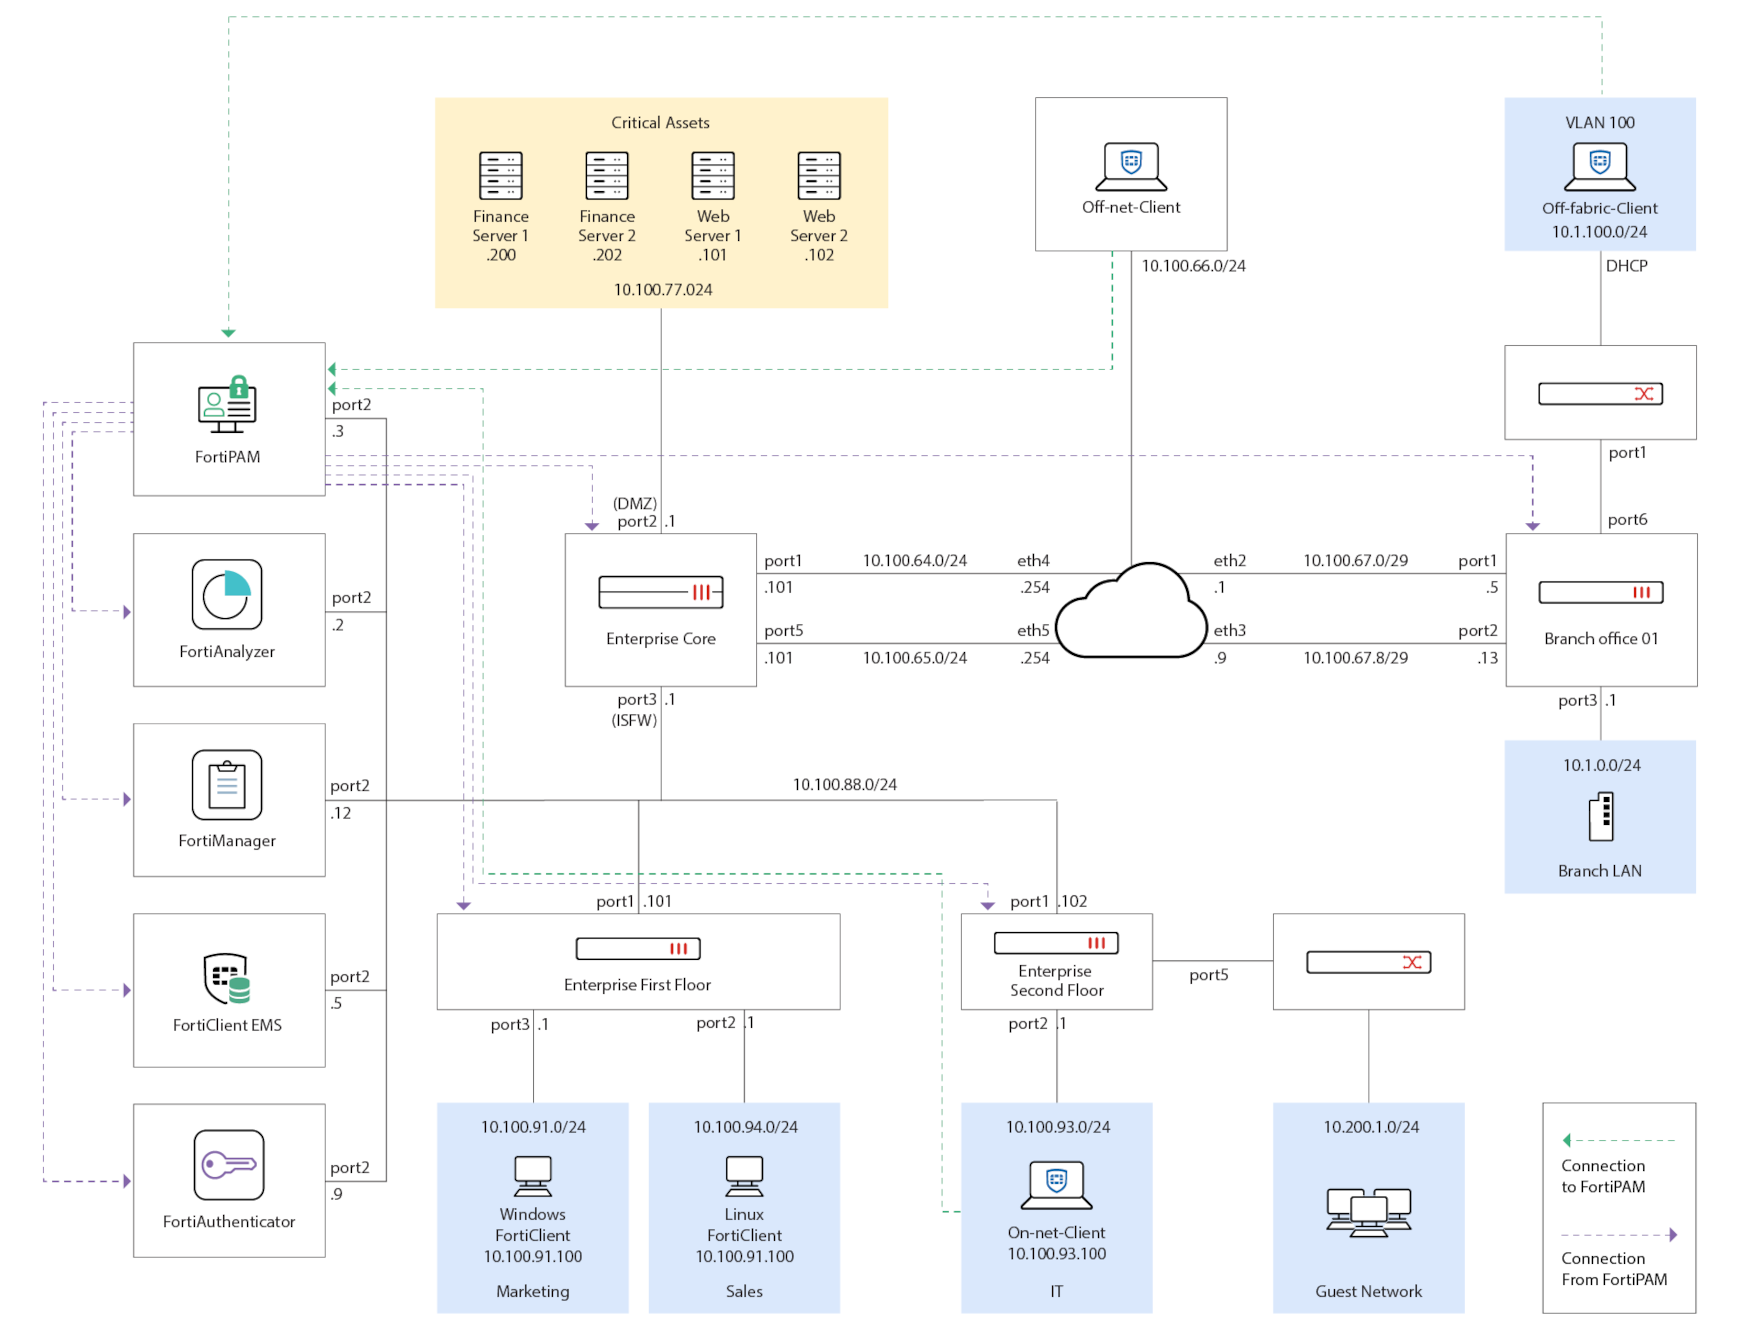Click the Web Server 2 icon

point(818,173)
